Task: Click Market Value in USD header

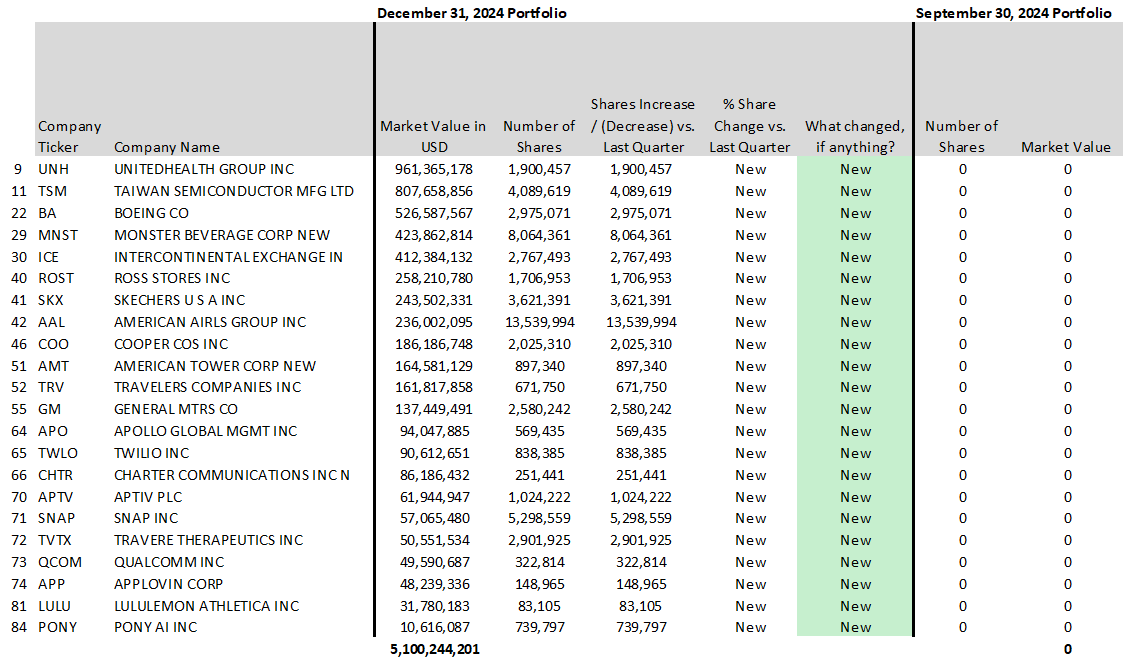Action: coord(433,136)
